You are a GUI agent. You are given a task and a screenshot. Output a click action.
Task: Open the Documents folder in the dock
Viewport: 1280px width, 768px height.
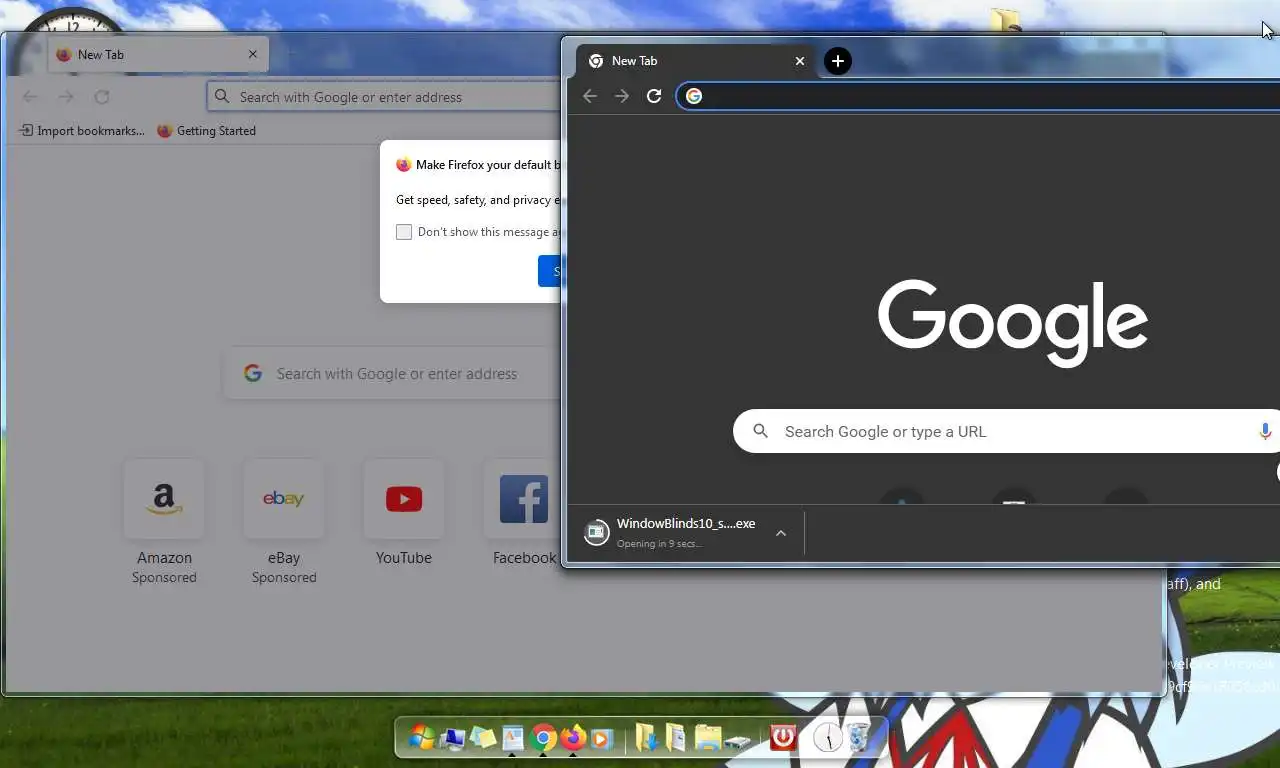point(677,738)
